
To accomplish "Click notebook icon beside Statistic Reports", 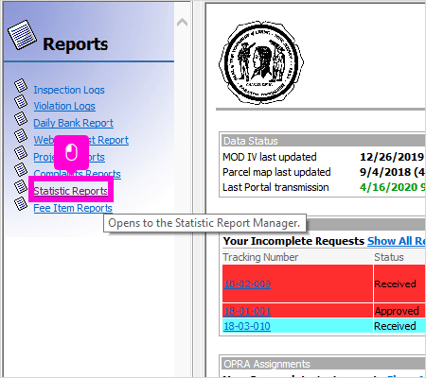I will (21, 187).
